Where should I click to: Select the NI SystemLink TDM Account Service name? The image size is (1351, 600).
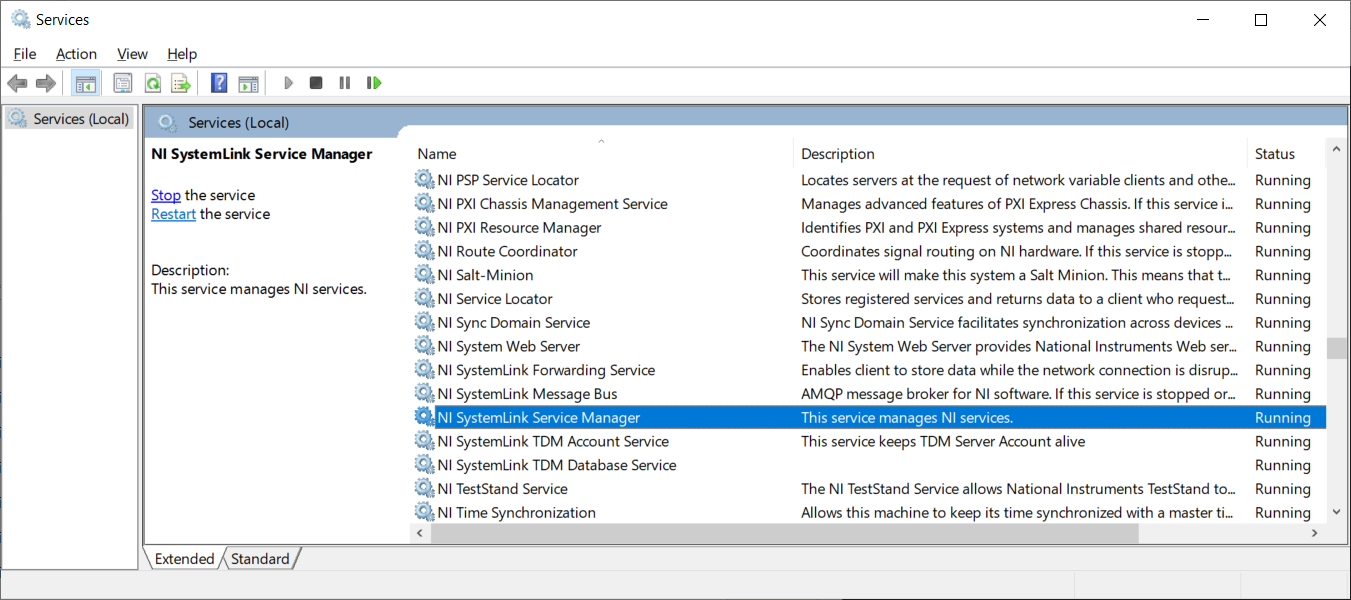(554, 441)
